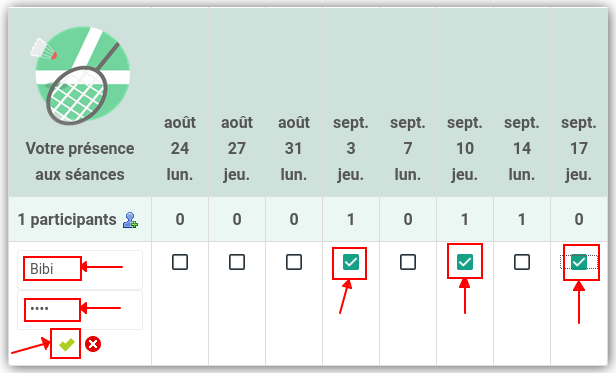Click the masked password field
616x373 pixels.
(x=80, y=310)
